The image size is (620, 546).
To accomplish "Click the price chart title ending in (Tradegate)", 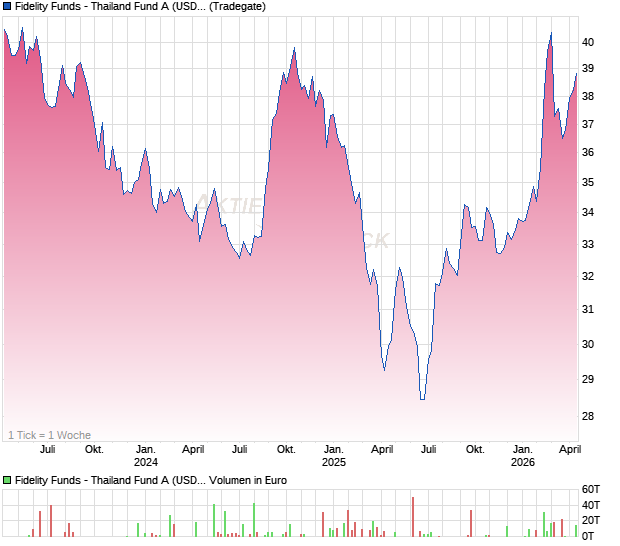I will (140, 6).
